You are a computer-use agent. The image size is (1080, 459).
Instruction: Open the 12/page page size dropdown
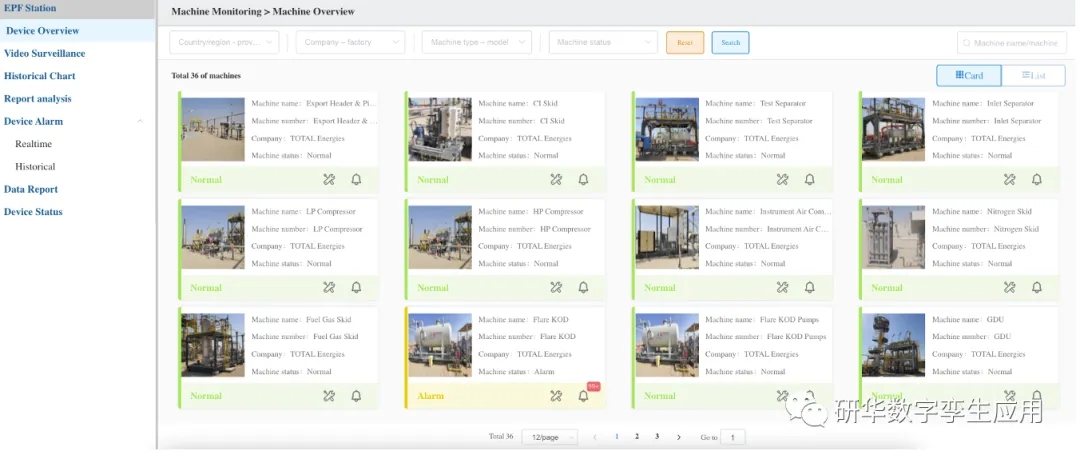550,437
